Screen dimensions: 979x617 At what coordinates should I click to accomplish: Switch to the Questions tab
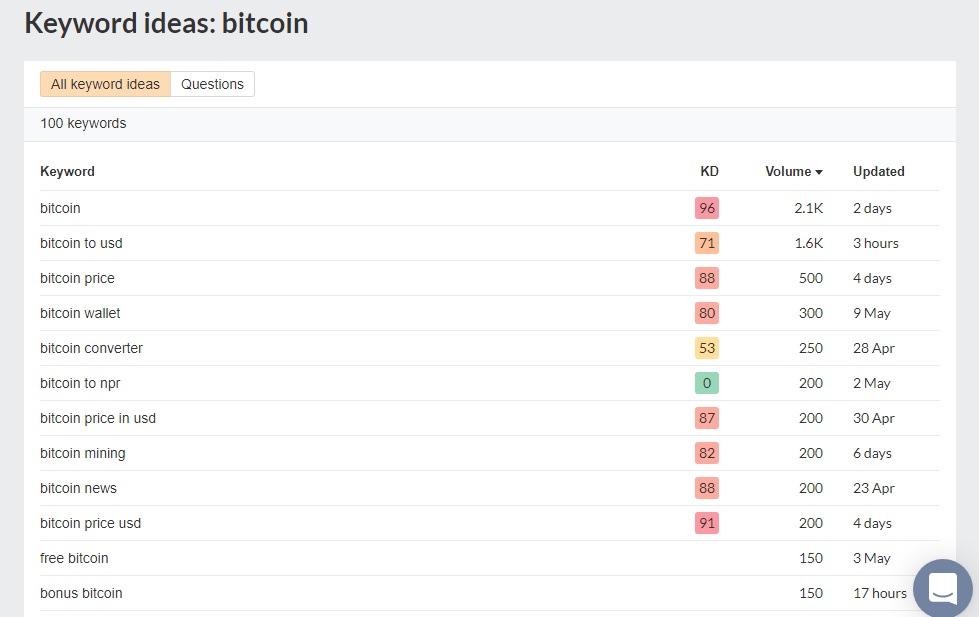[212, 84]
